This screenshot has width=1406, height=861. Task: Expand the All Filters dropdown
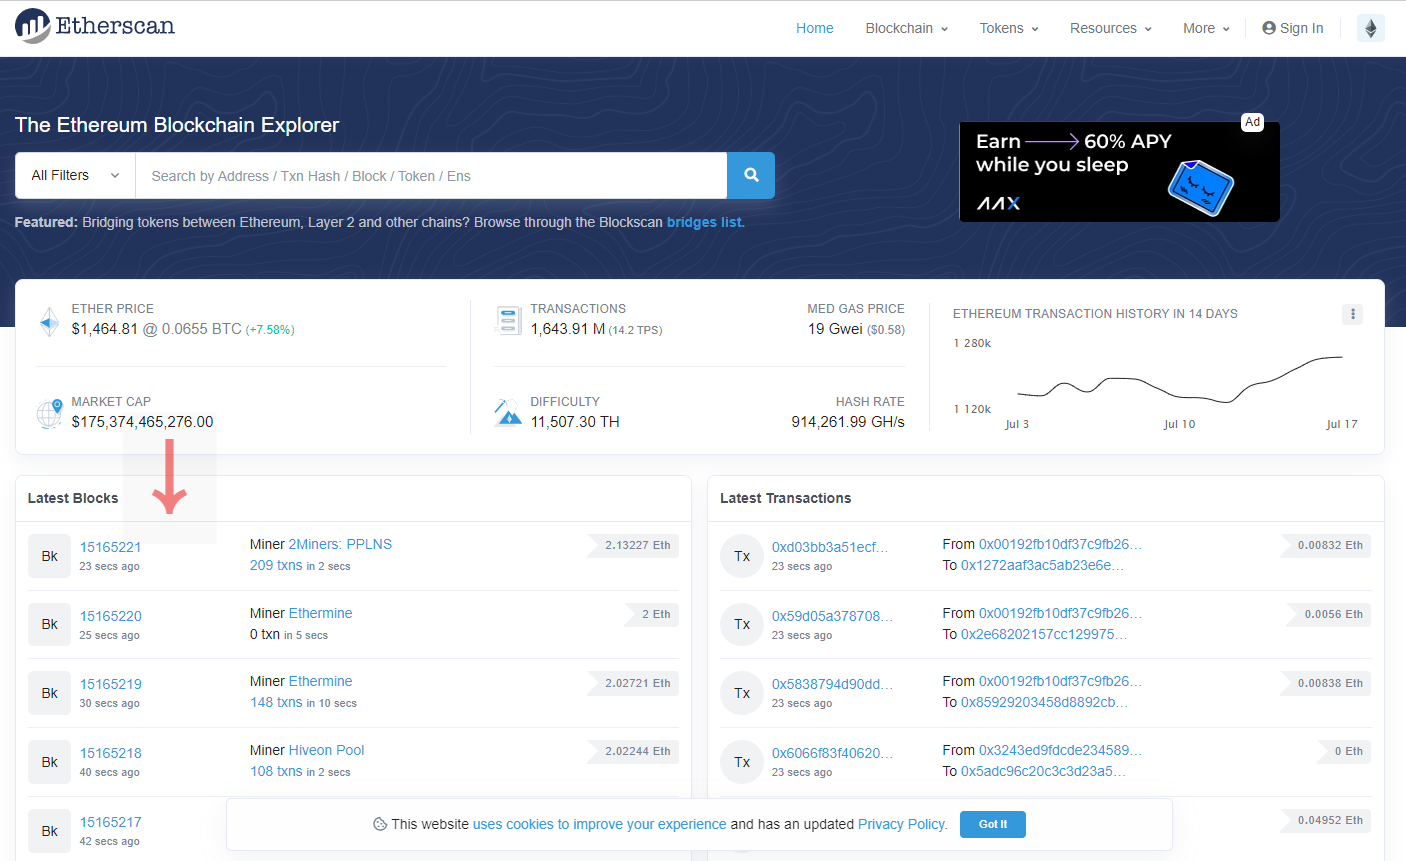click(x=75, y=175)
